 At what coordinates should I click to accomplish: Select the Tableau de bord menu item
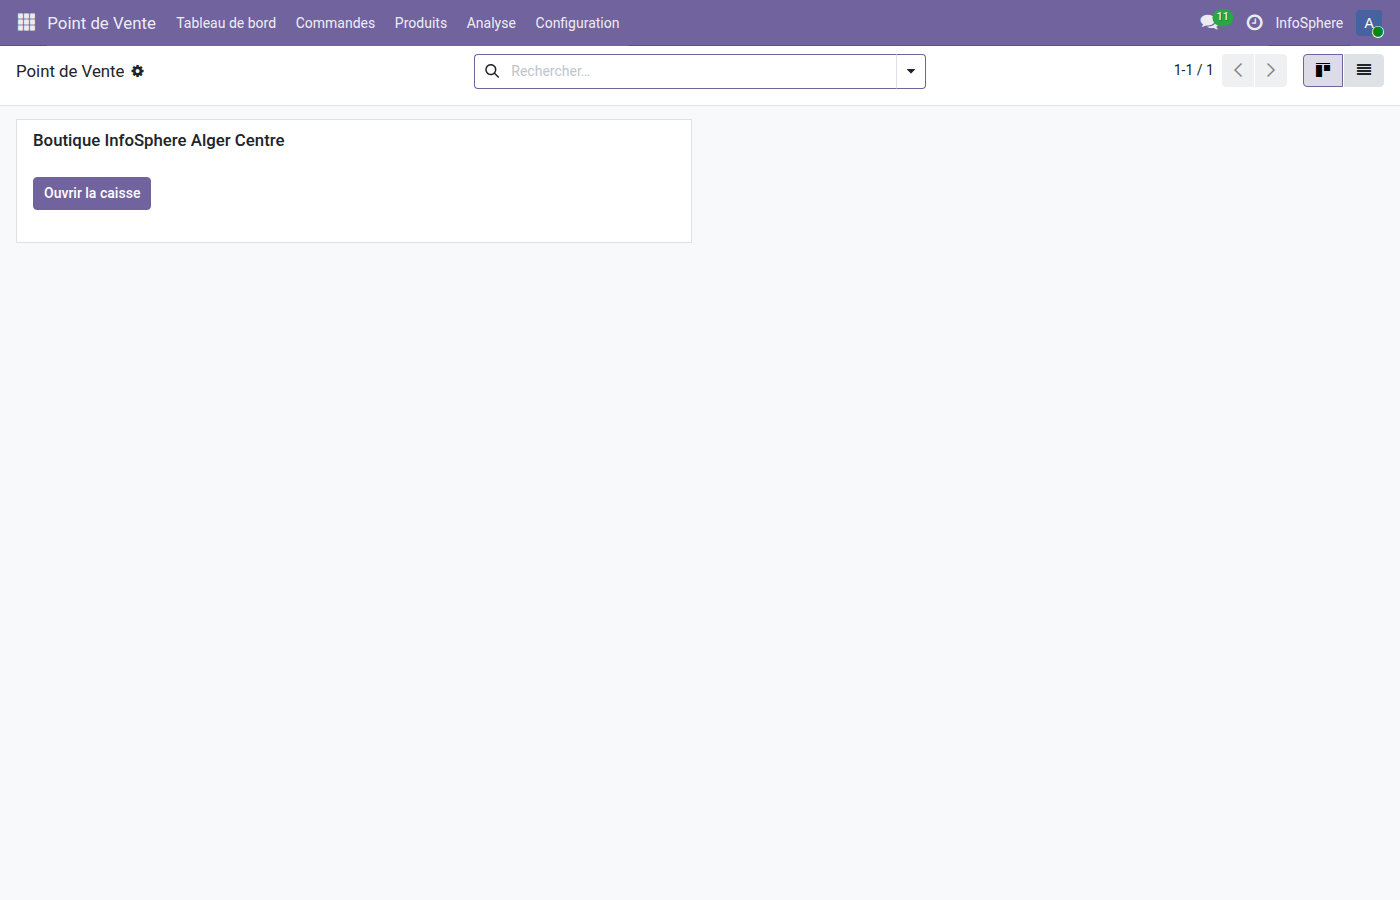[x=226, y=22]
